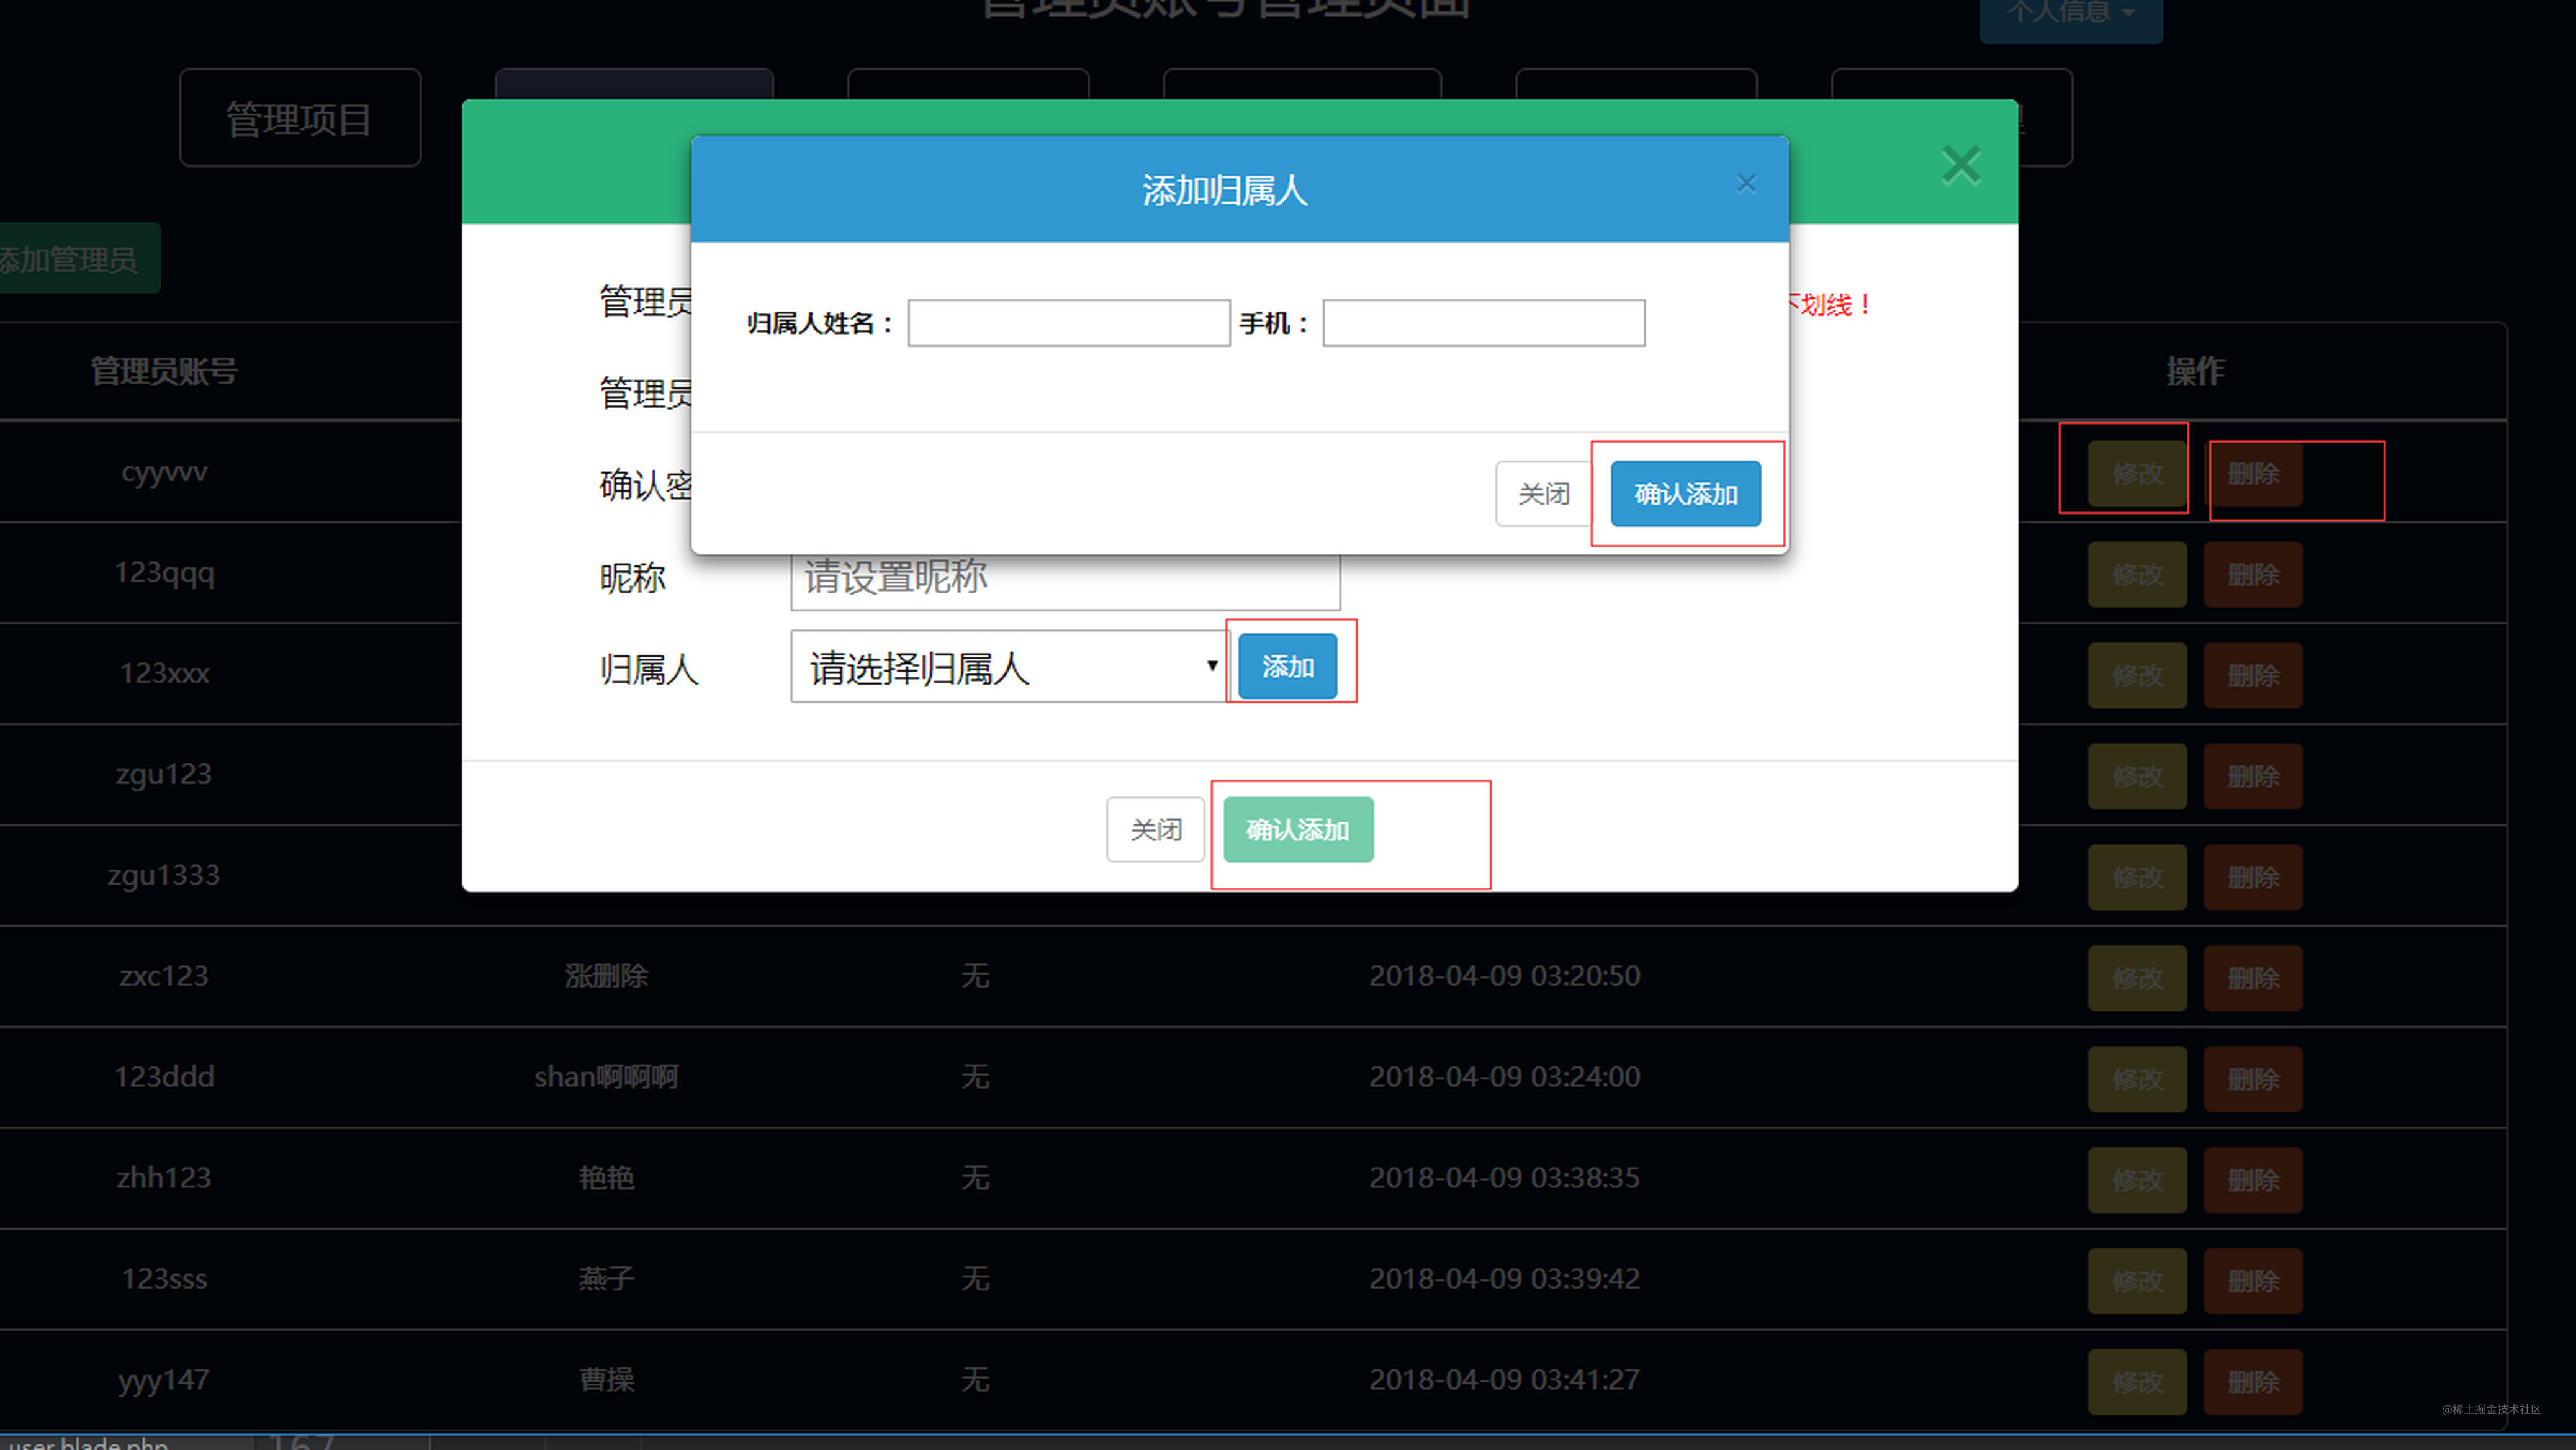Select the 123ddd account cell

[164, 1077]
